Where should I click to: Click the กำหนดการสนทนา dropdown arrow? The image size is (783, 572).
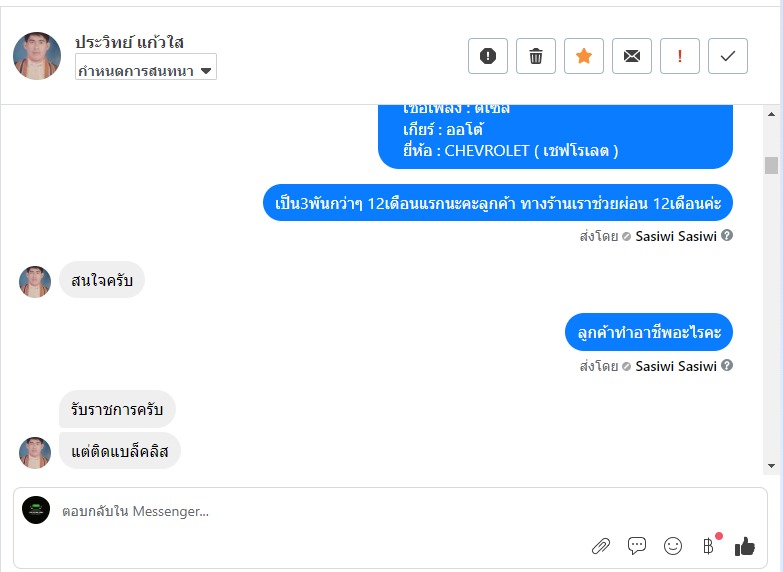pos(206,70)
